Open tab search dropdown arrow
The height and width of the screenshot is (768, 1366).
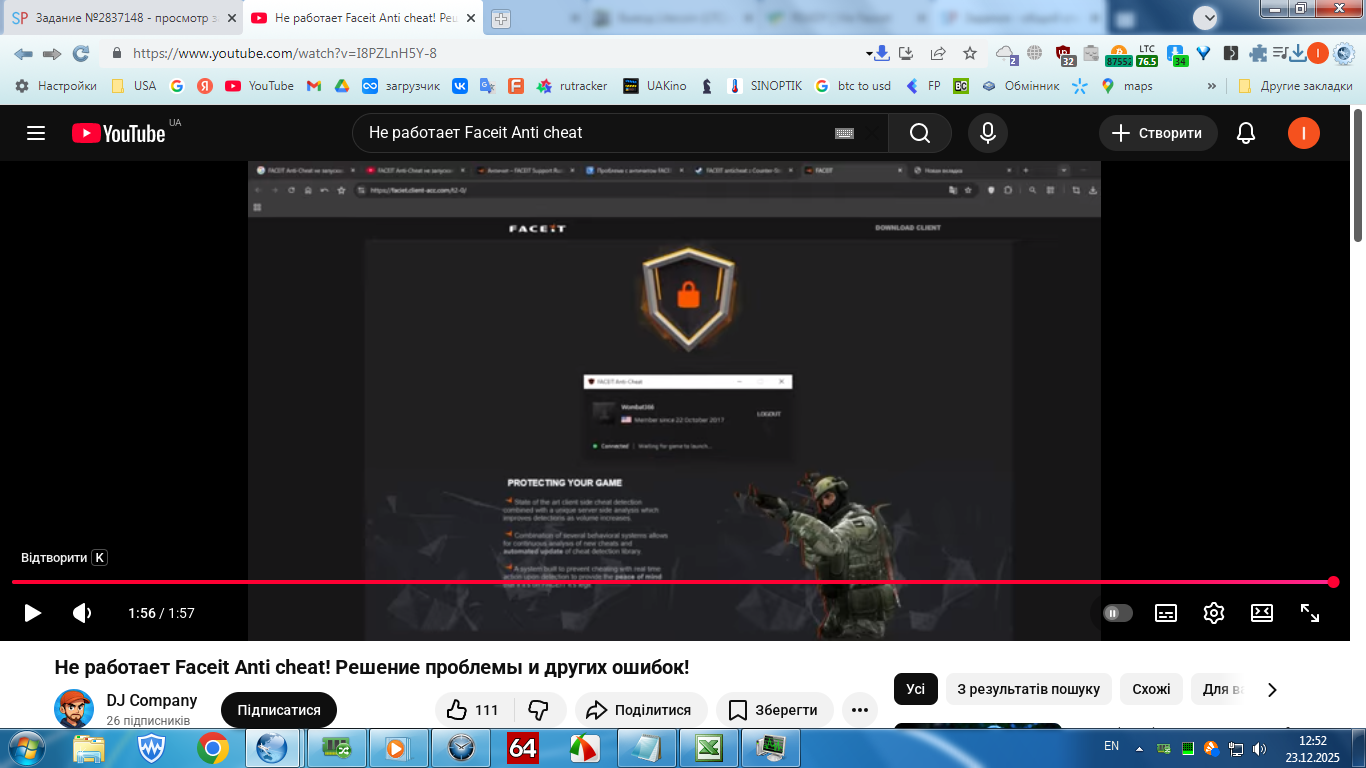1206,18
